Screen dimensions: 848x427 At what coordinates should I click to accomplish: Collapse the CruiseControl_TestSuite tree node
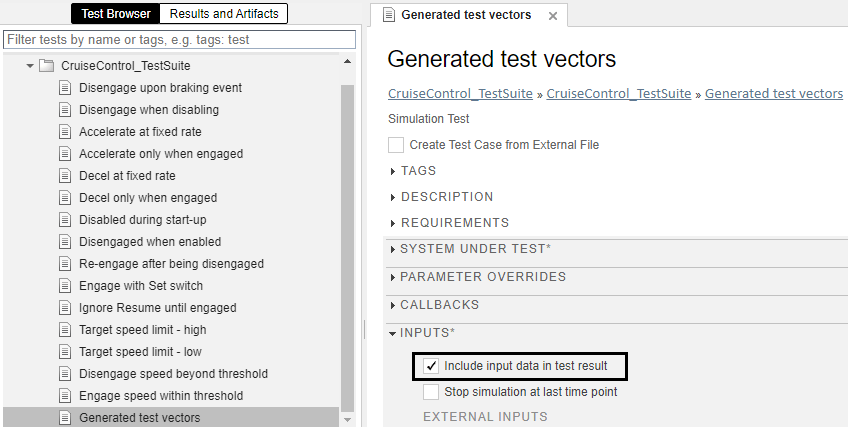30,66
